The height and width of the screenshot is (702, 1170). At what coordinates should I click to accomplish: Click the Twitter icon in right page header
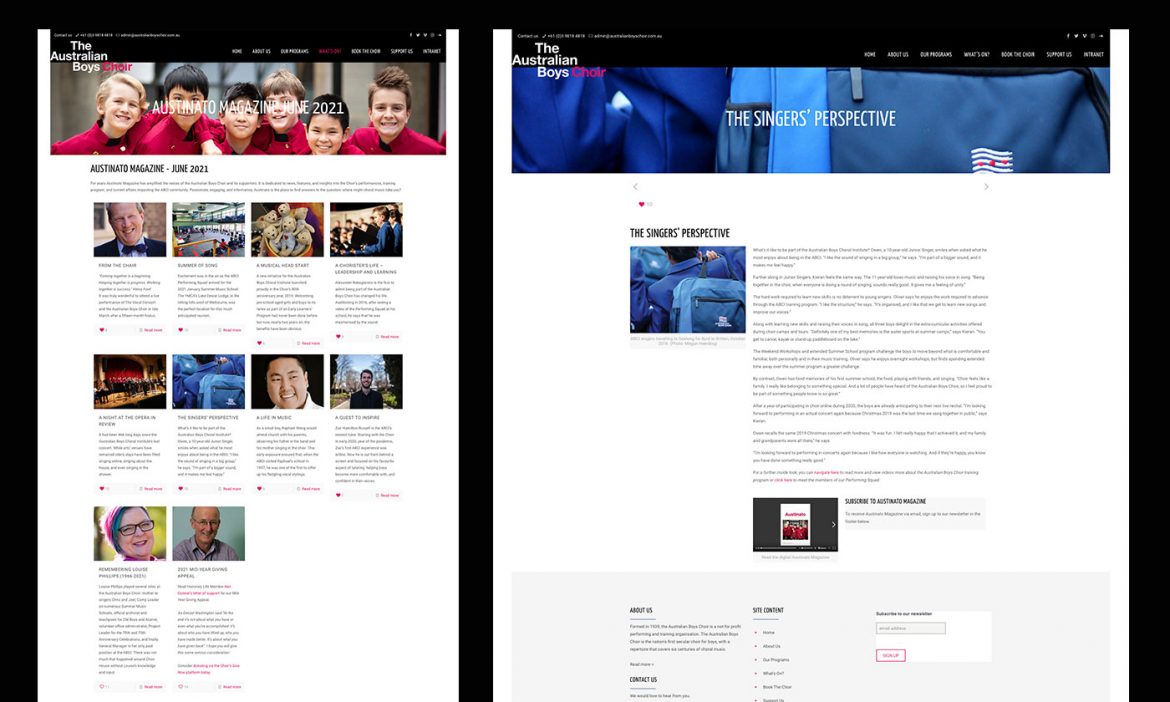1076,35
